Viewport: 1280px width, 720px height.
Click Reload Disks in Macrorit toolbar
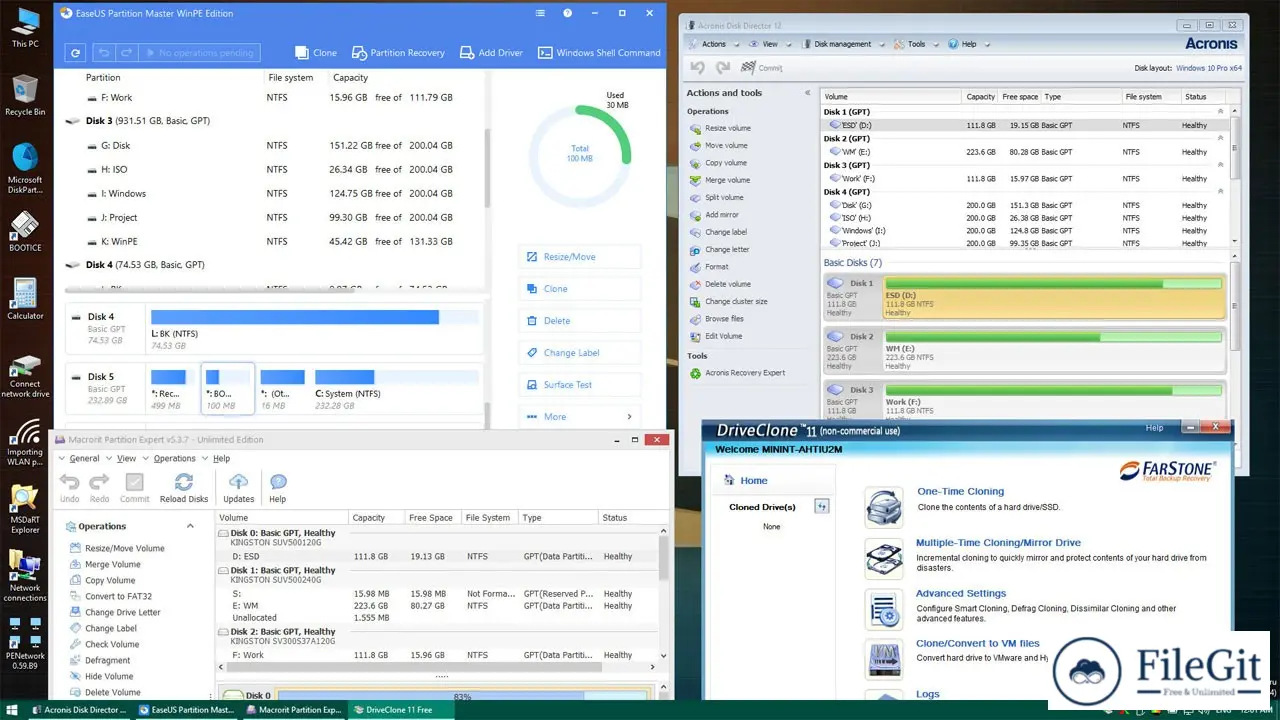pos(184,488)
